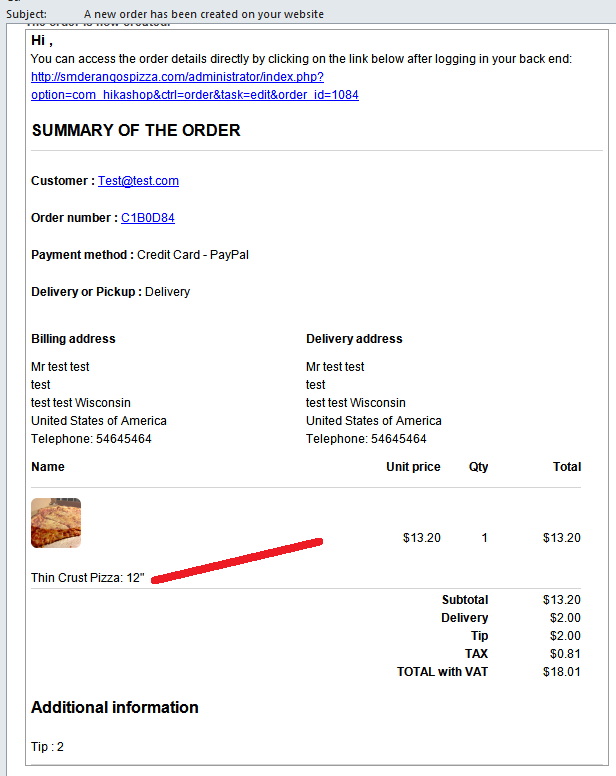Click the Credit Card - PayPal payment text

pyautogui.click(x=193, y=255)
